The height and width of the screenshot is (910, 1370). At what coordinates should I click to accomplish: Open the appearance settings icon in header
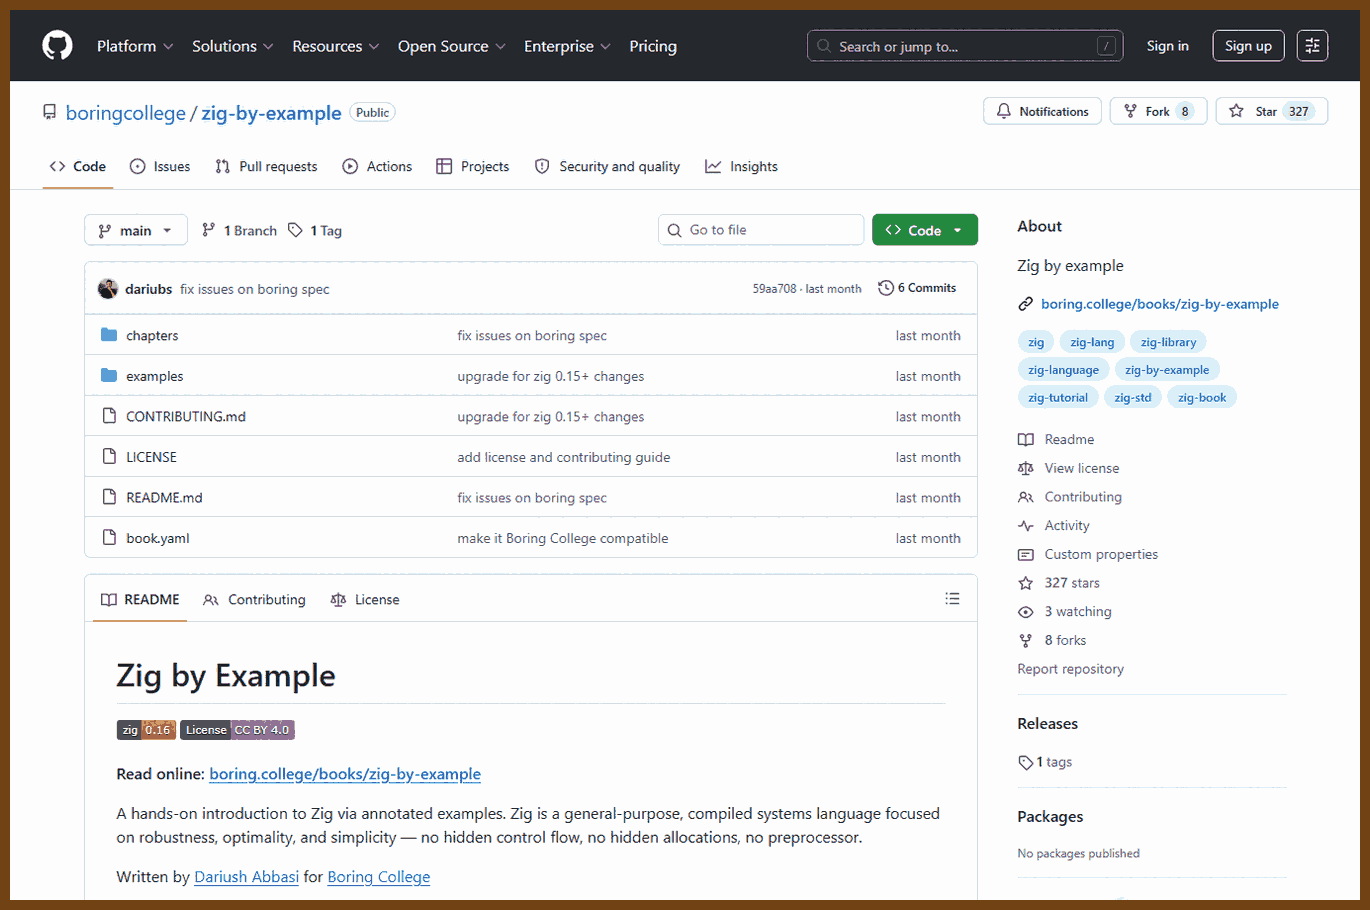click(x=1312, y=46)
